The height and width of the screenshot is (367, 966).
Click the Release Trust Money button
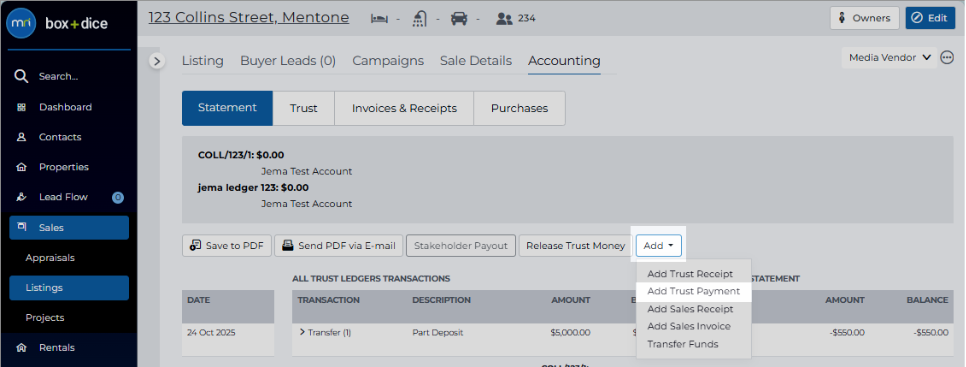[x=575, y=246]
